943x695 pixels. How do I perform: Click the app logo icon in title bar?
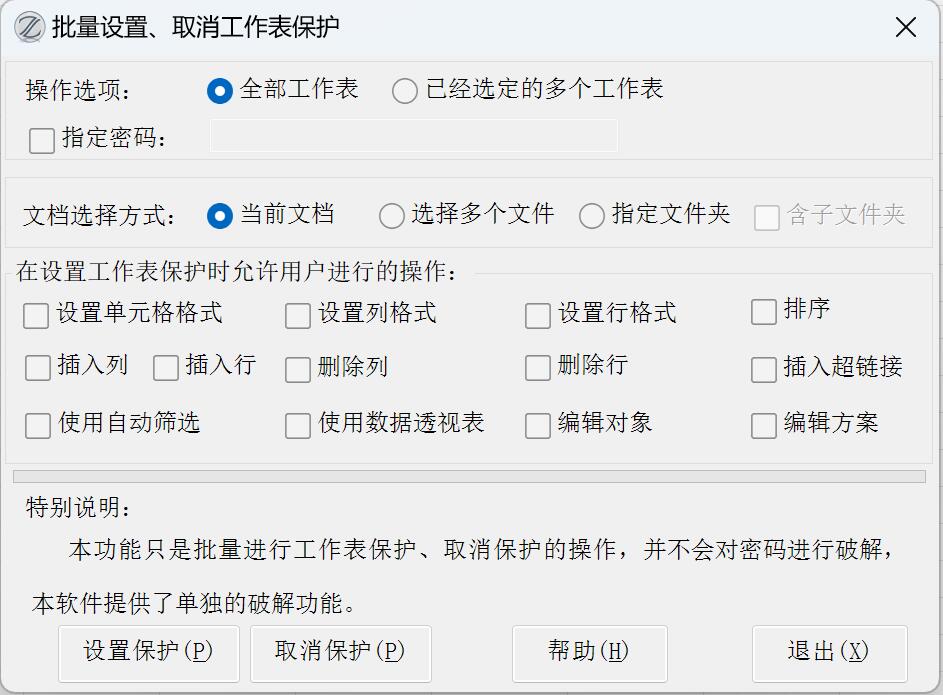click(28, 26)
